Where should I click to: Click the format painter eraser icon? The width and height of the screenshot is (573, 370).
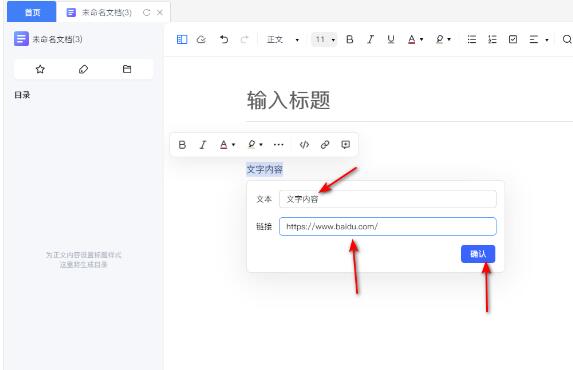tap(201, 39)
